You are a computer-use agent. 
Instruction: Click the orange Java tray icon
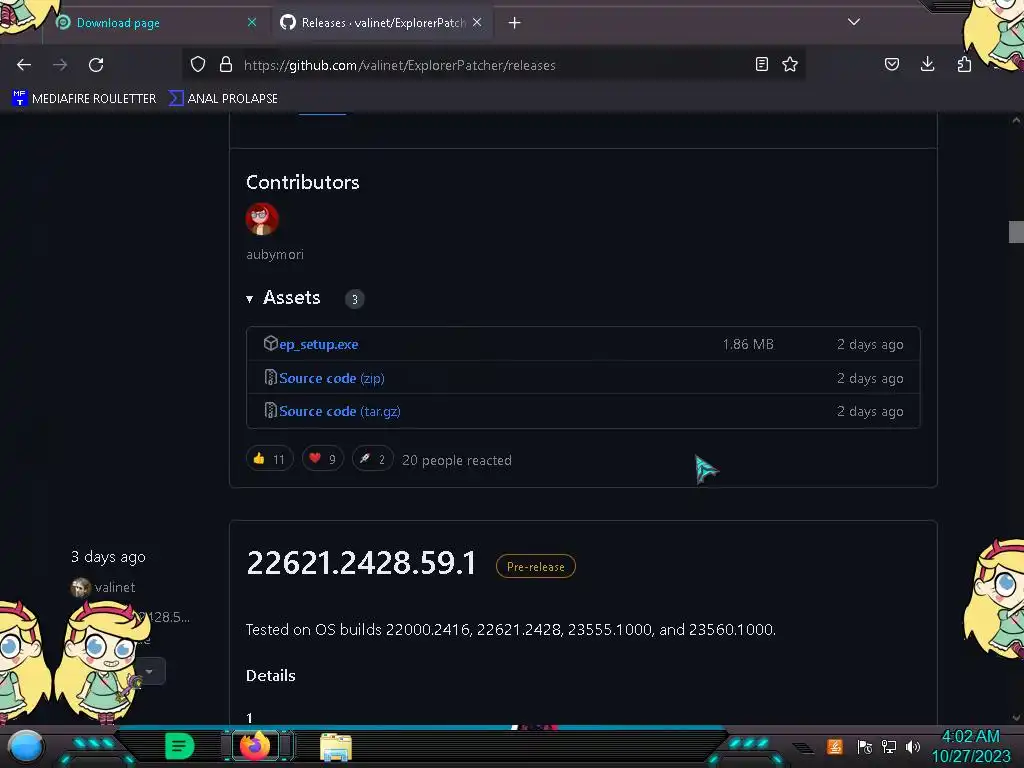click(x=835, y=746)
